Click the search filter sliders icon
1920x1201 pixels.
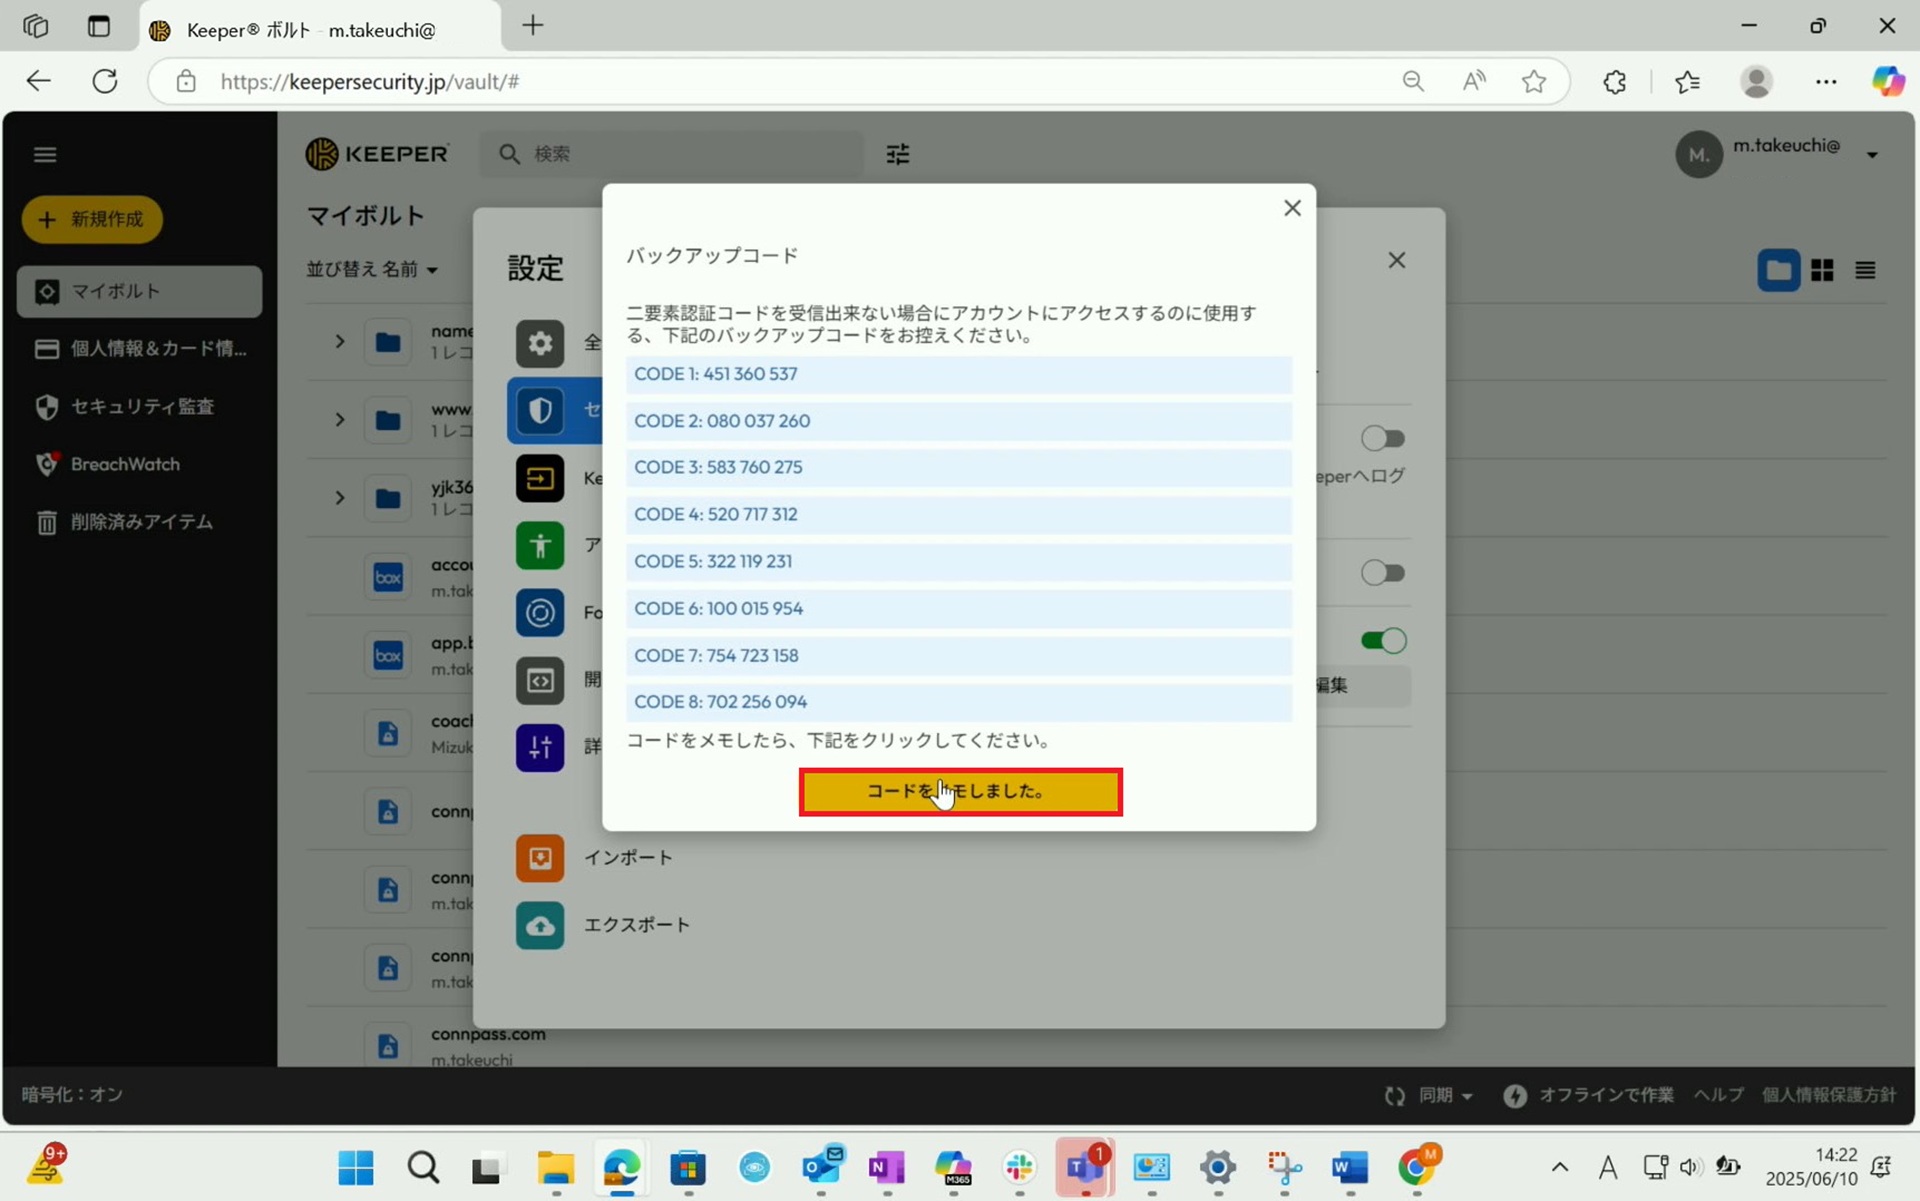point(897,154)
